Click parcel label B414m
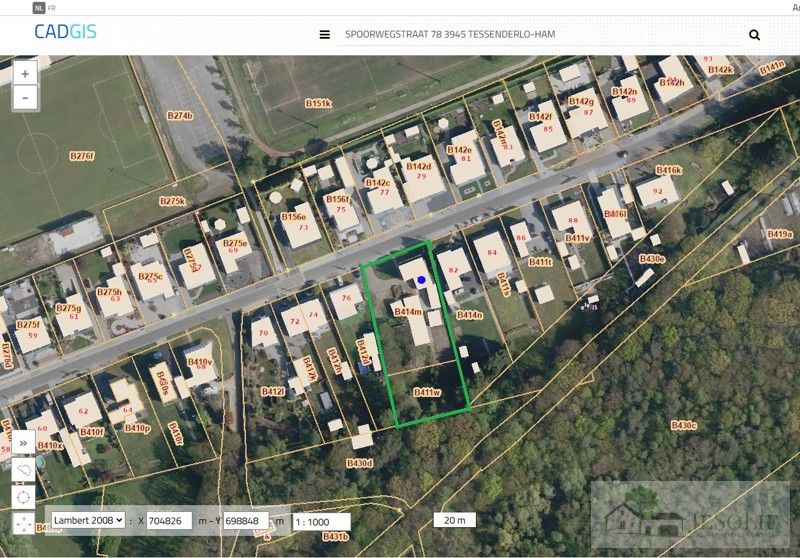The height and width of the screenshot is (558, 800). click(x=408, y=312)
